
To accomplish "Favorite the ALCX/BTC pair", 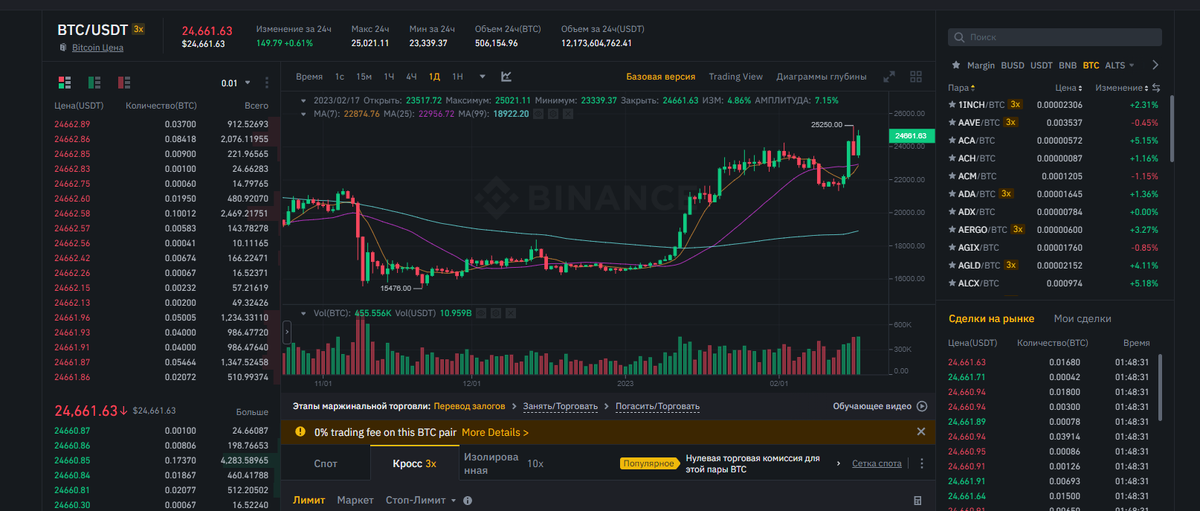I will tap(952, 283).
